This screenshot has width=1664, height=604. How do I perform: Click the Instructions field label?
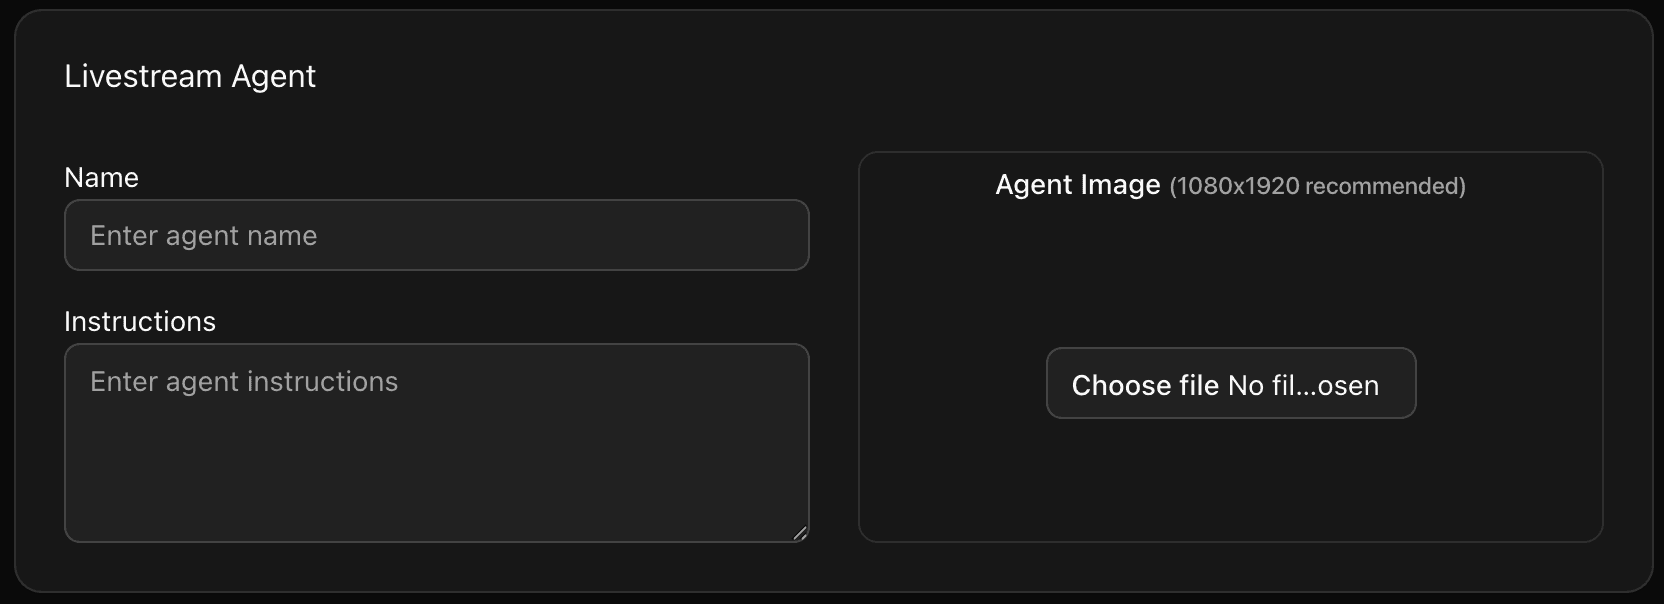[x=140, y=322]
